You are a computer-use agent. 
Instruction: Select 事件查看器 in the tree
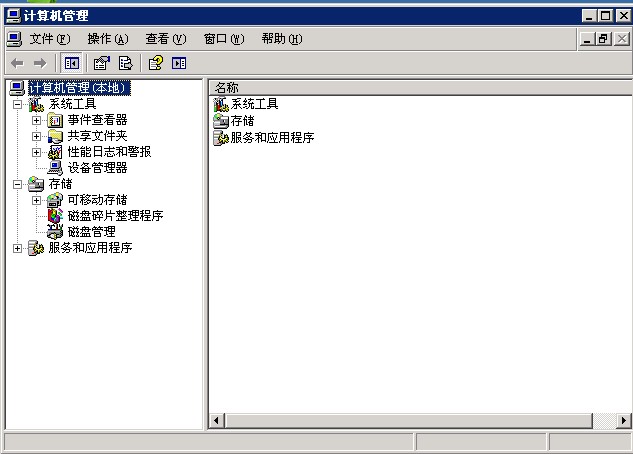pyautogui.click(x=97, y=120)
